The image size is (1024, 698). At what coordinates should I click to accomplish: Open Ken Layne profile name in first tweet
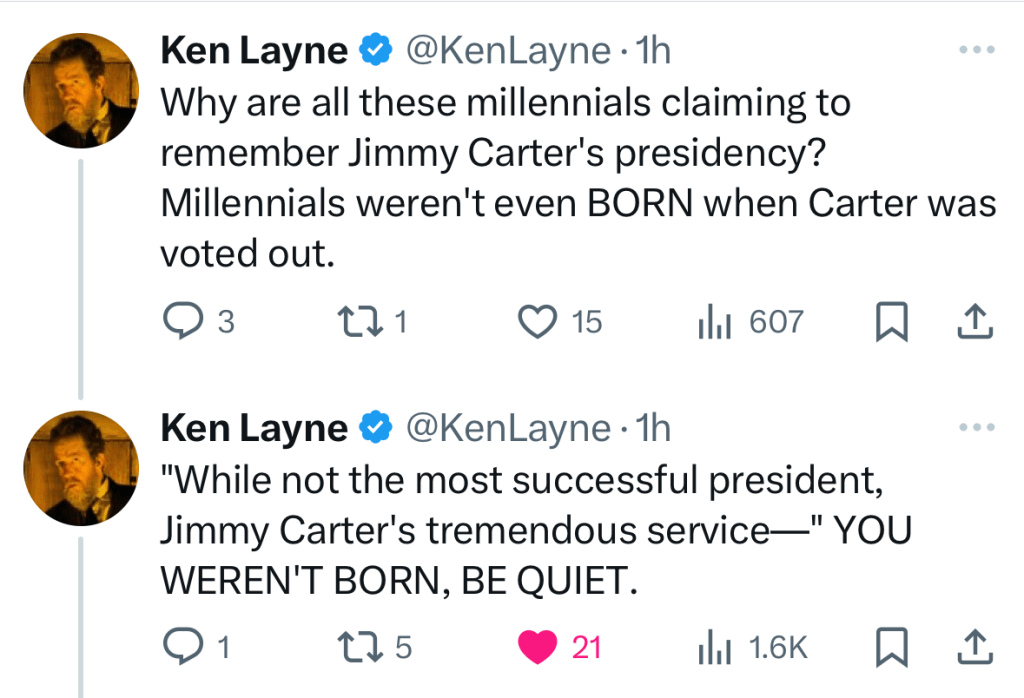click(254, 51)
